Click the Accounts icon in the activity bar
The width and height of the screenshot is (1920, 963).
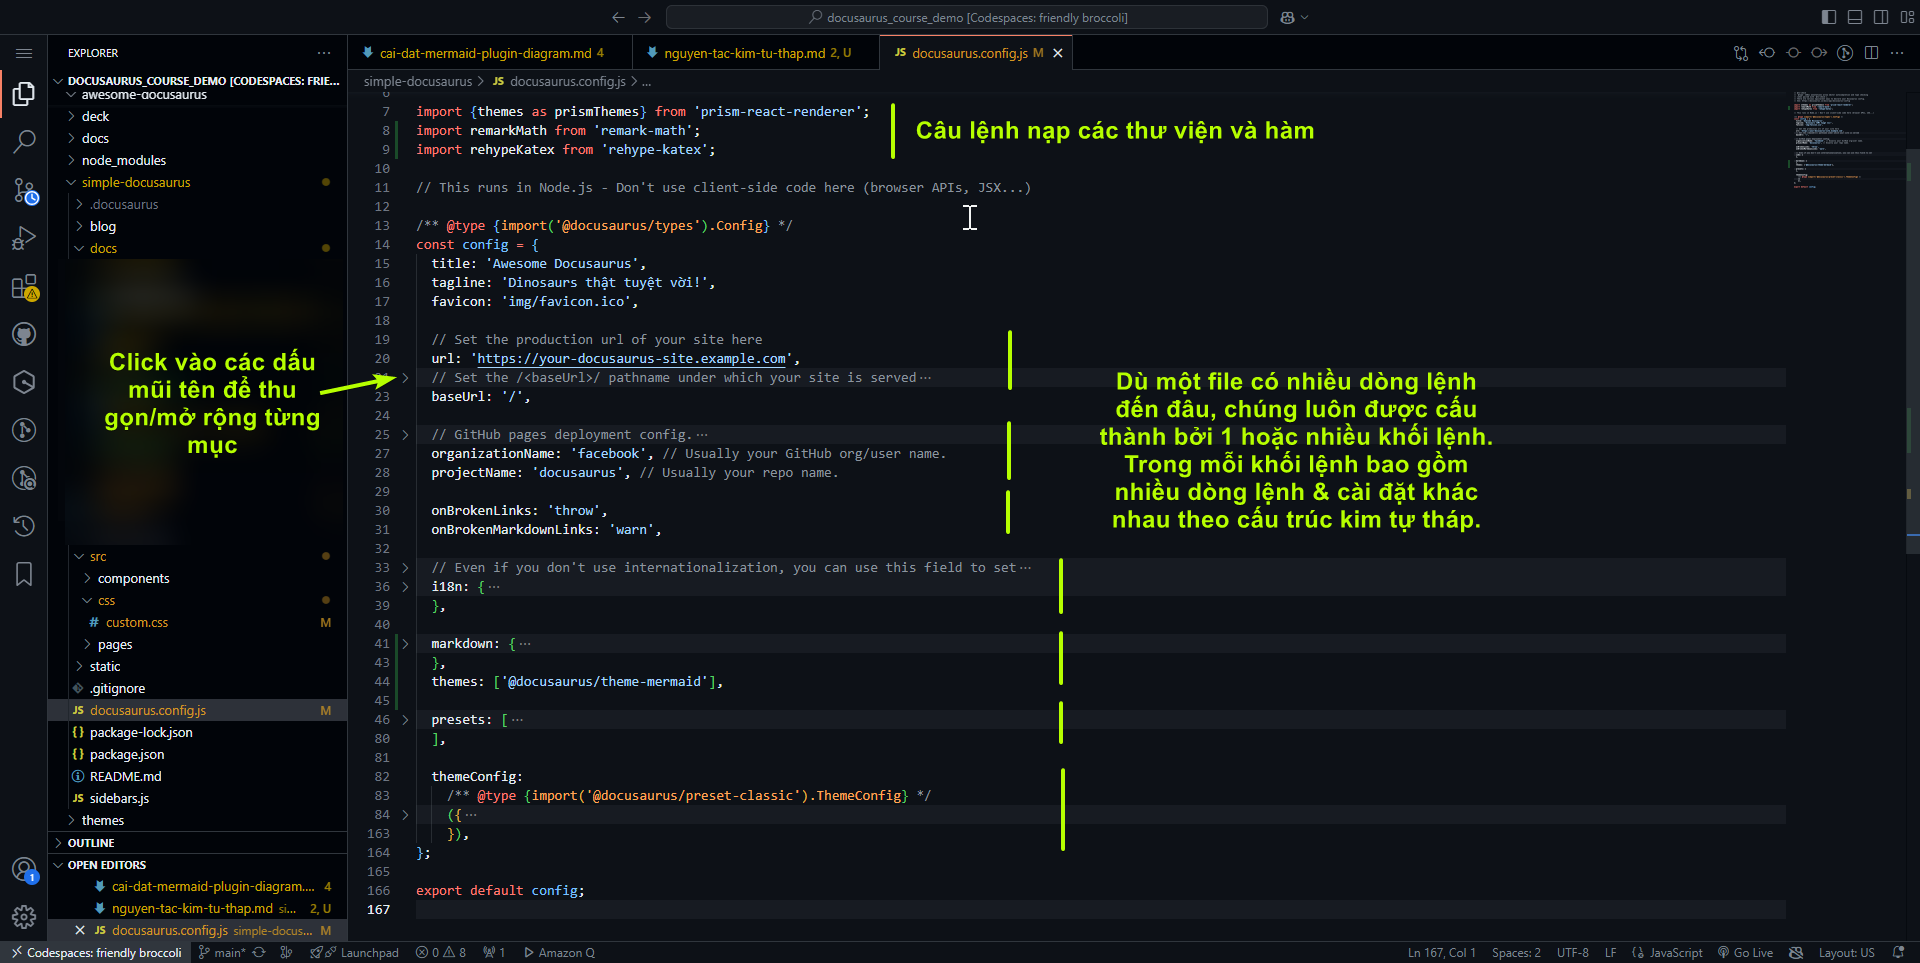coord(24,869)
